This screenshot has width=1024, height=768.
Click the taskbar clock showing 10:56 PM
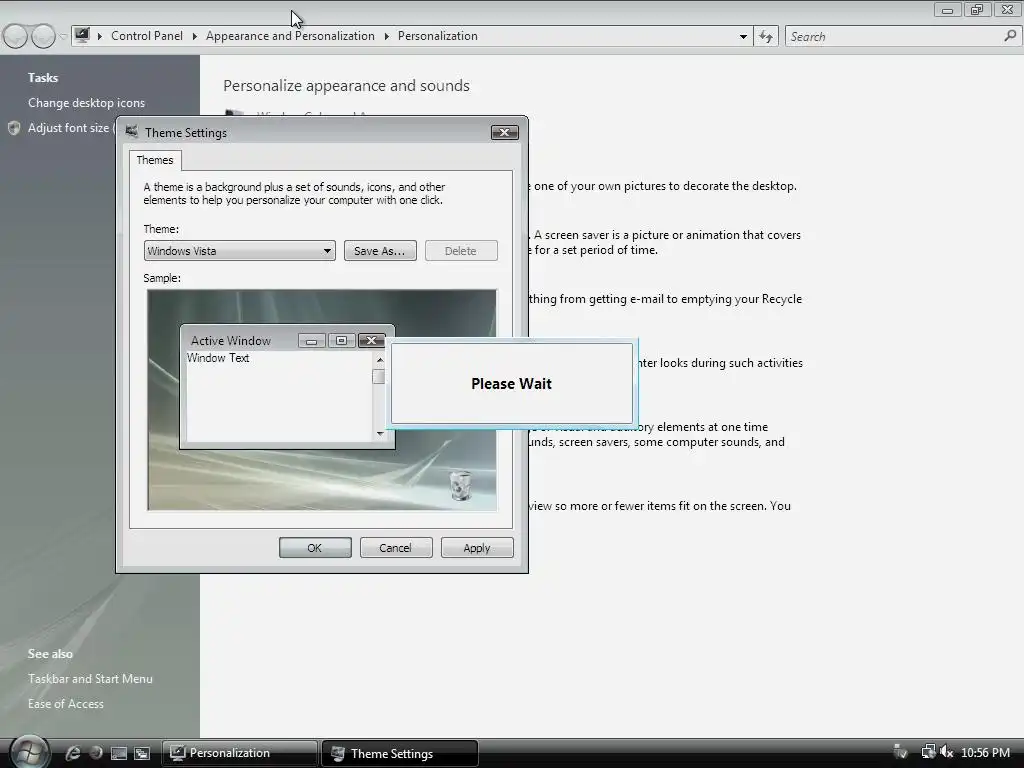pyautogui.click(x=985, y=752)
